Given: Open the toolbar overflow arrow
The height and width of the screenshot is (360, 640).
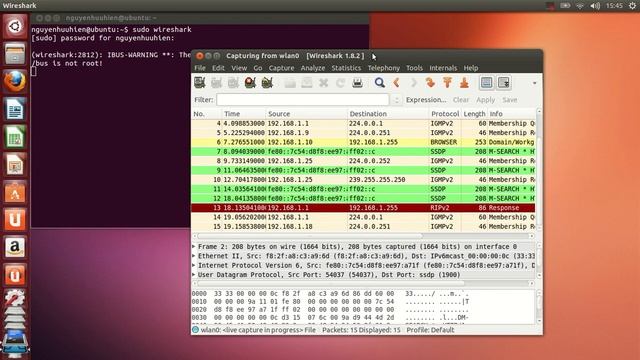Looking at the screenshot, I should tap(534, 83).
